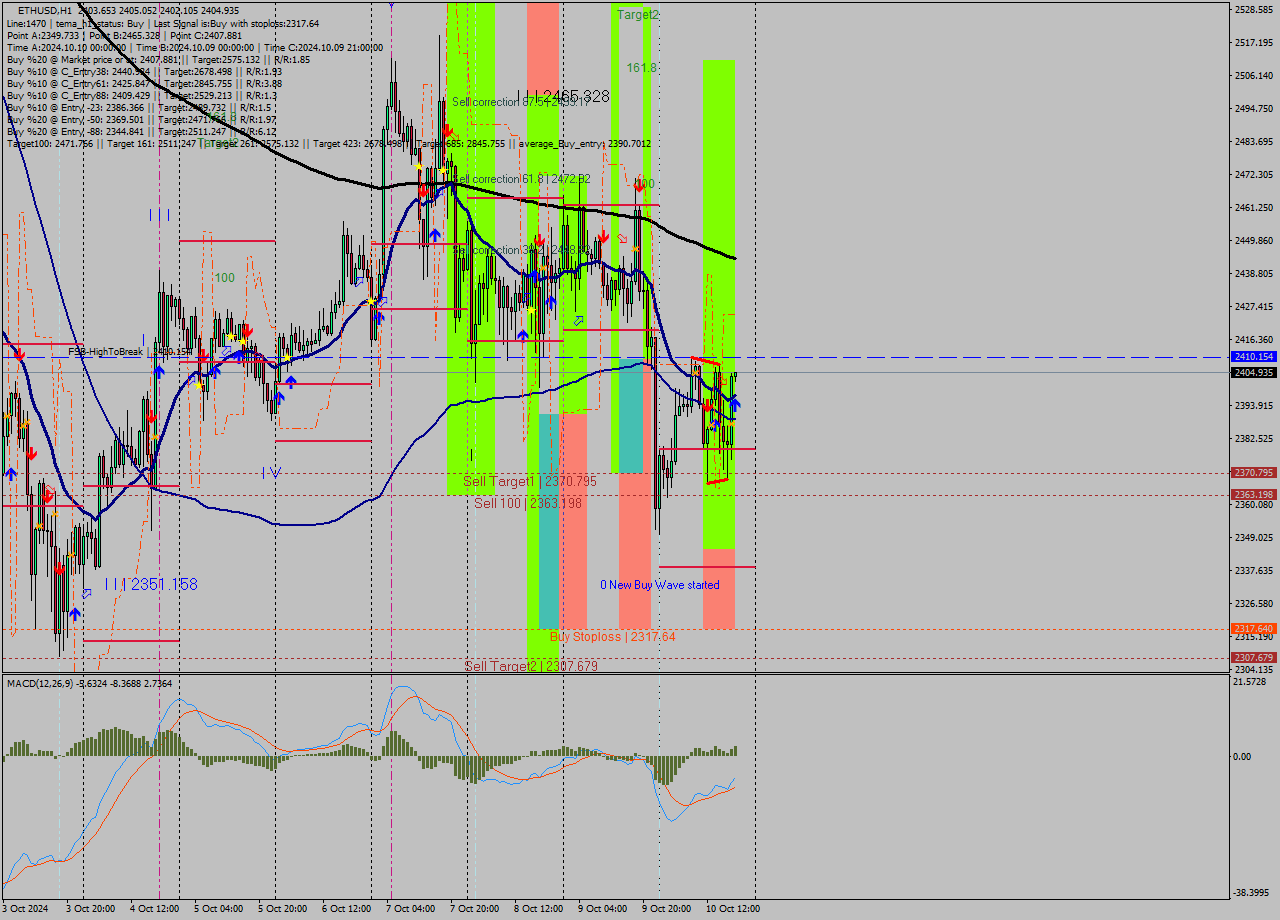
Task: Click the ETHUSD,H1 chart title text
Action: (x=44, y=10)
